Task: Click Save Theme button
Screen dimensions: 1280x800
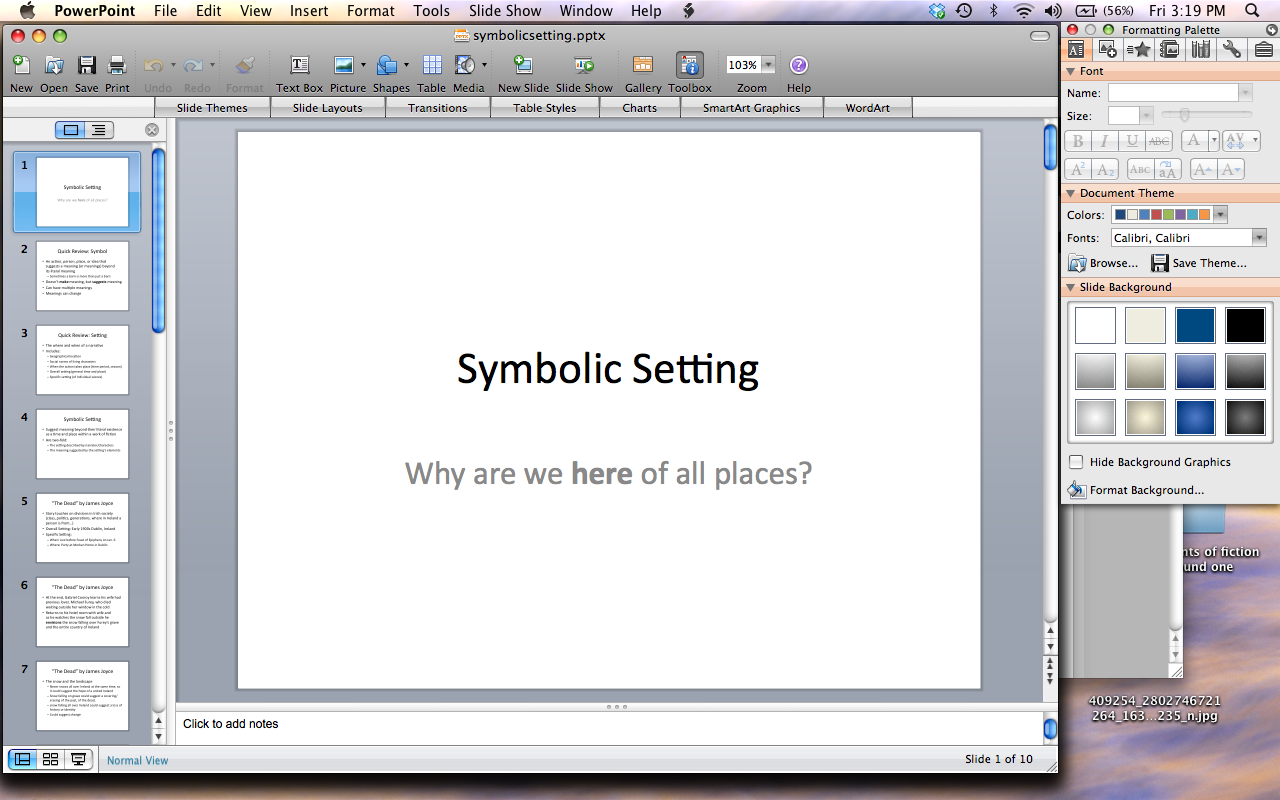Action: coord(1199,263)
